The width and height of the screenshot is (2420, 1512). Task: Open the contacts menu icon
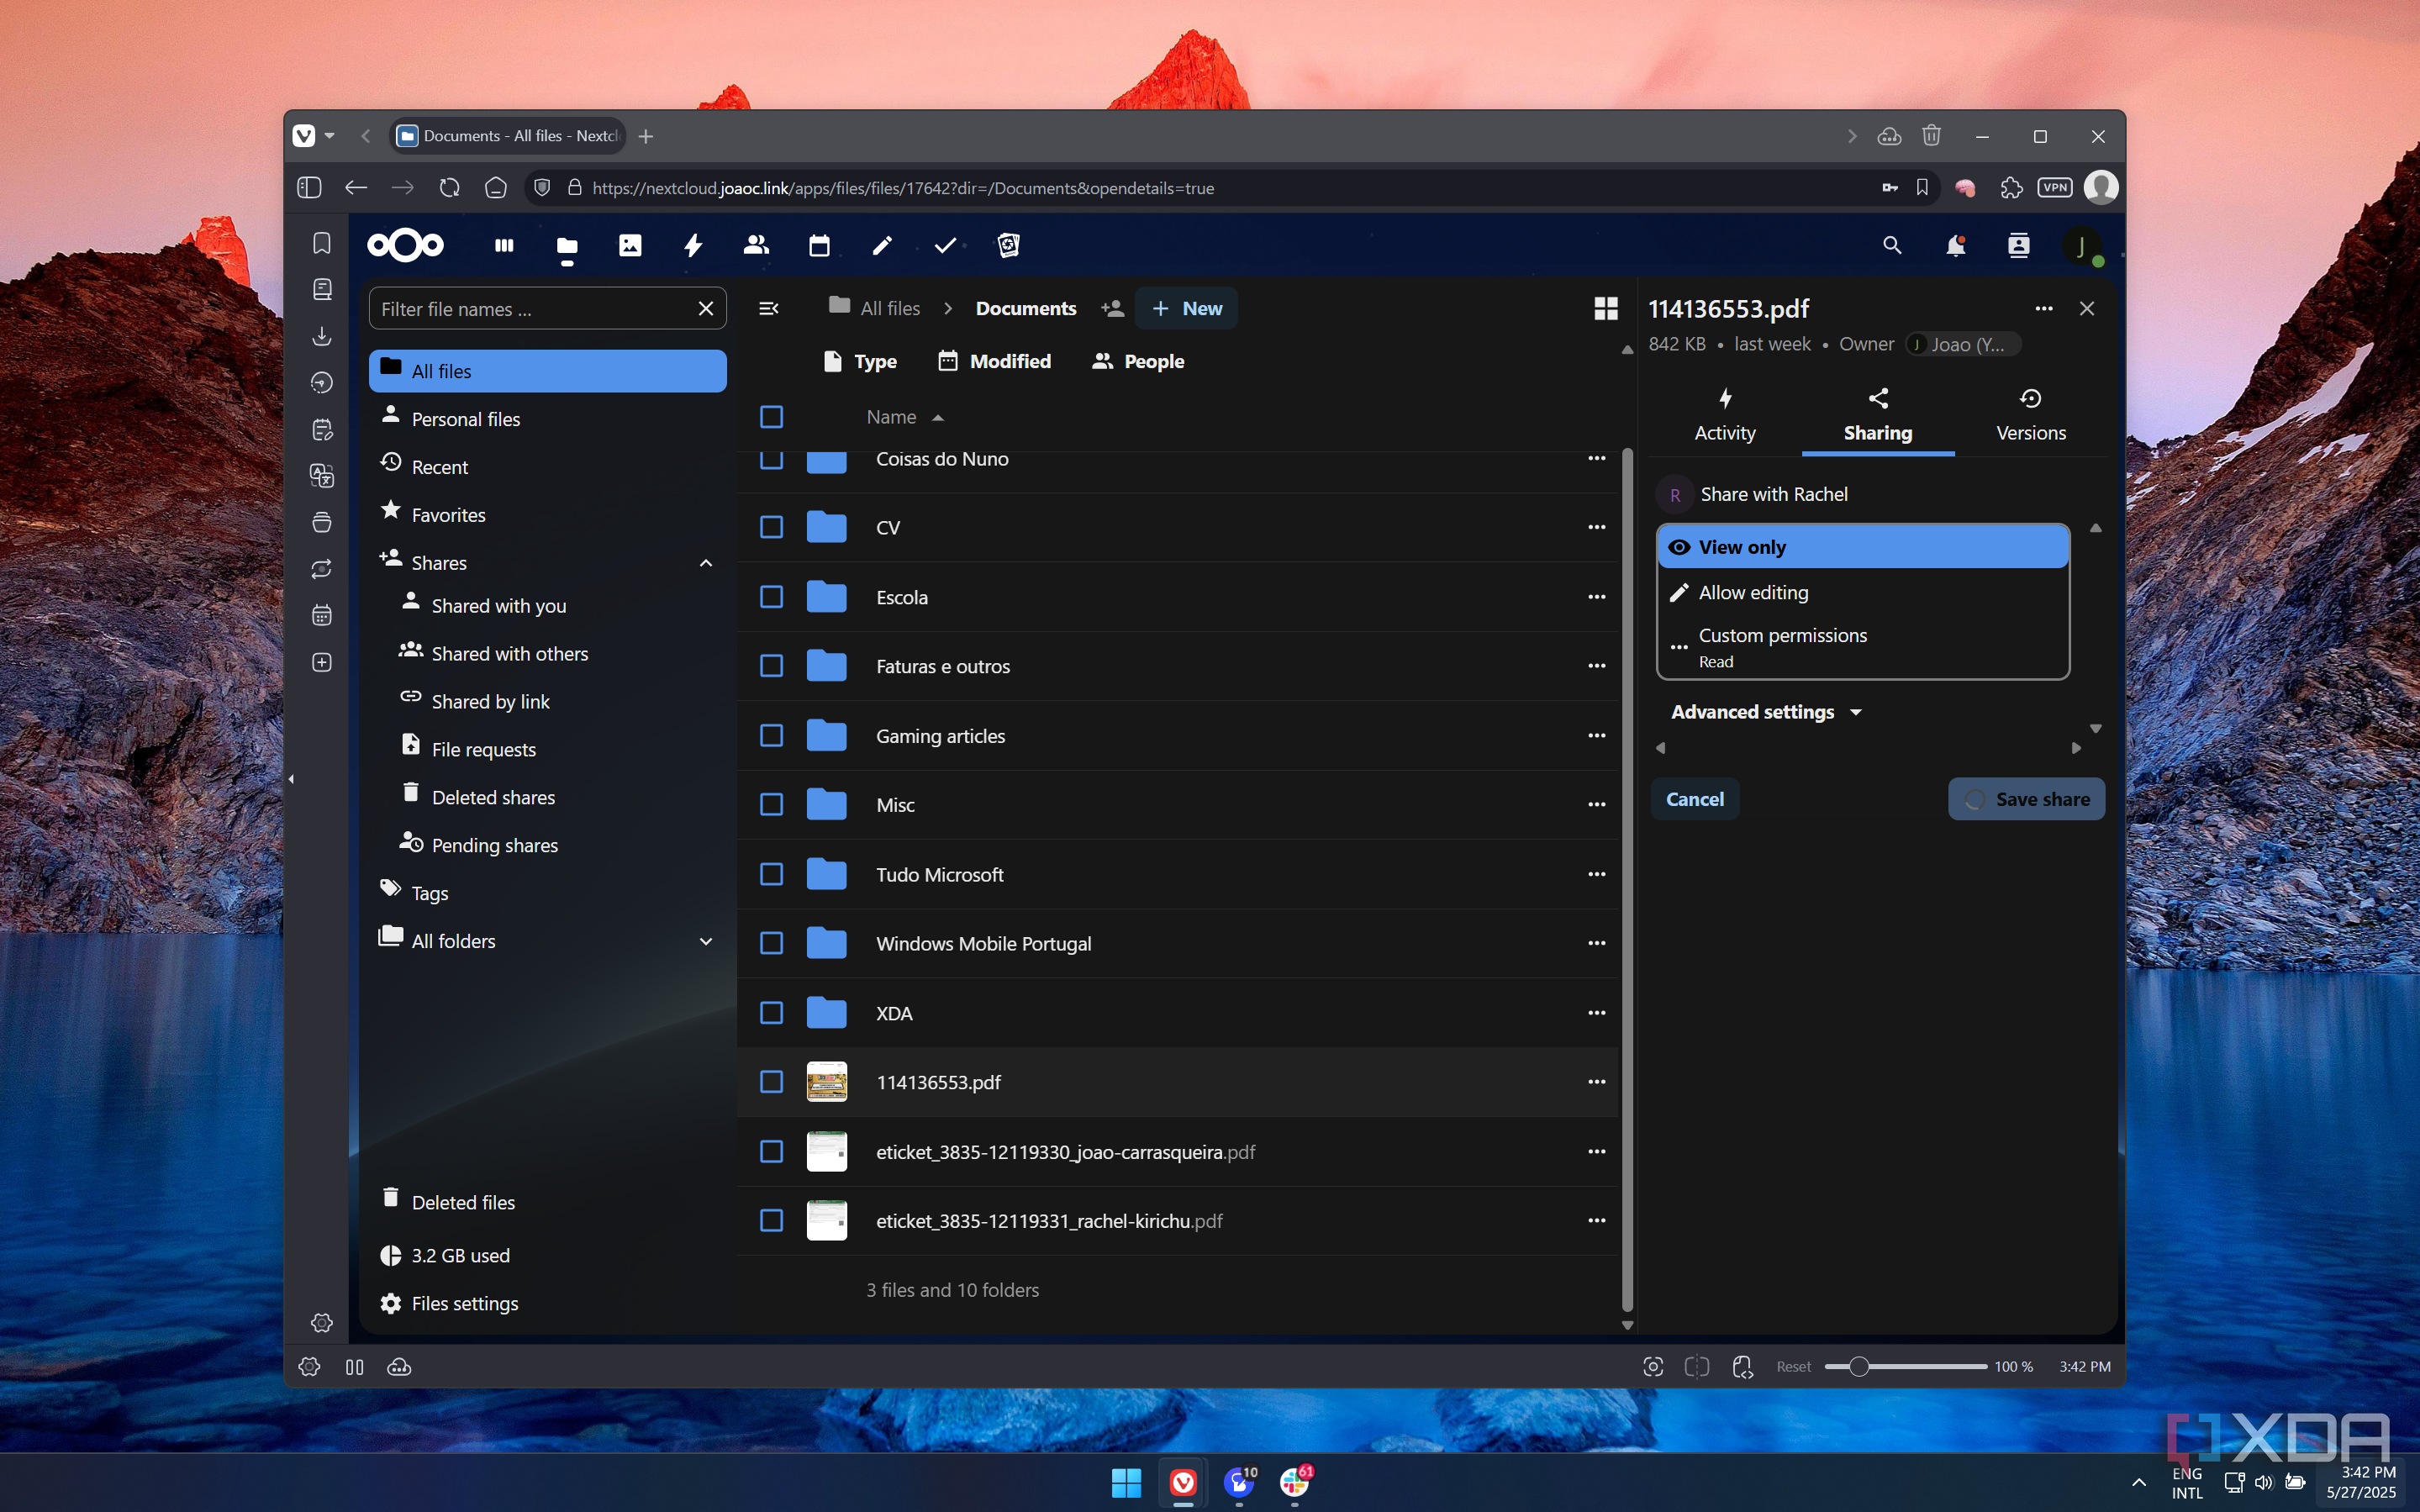click(x=2018, y=245)
